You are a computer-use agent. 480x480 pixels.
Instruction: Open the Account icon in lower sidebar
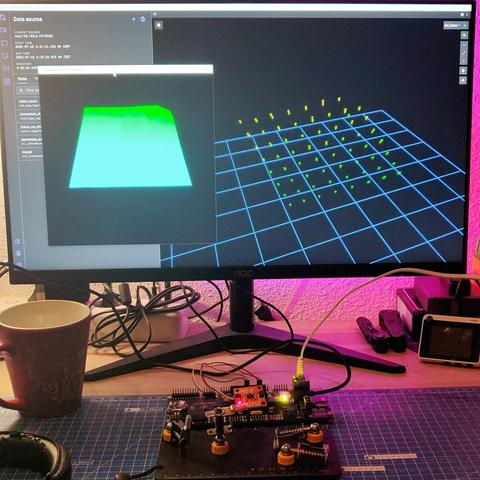point(19,253)
